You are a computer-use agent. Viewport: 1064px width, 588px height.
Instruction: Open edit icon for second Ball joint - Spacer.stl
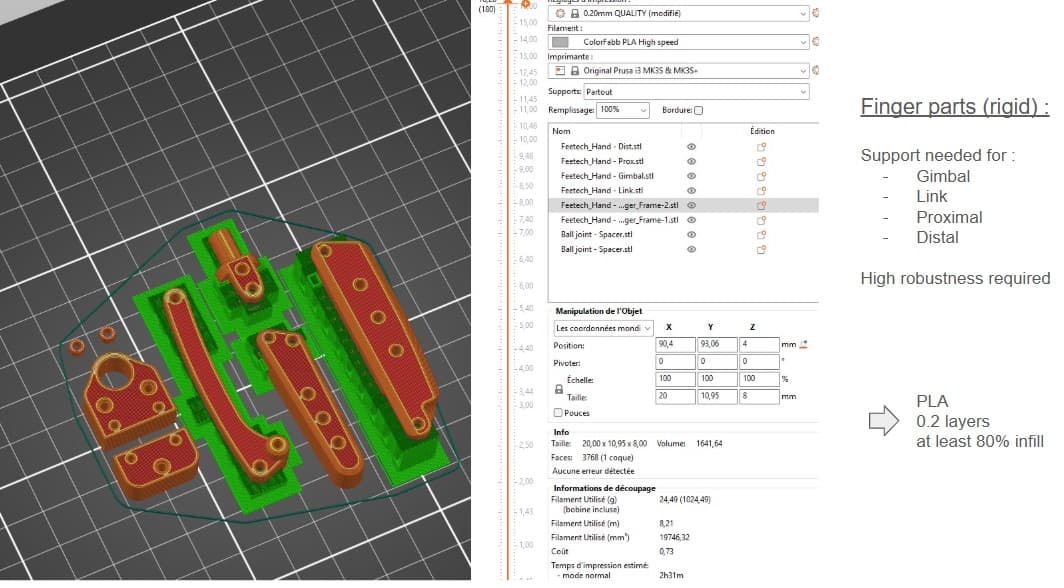tap(761, 250)
